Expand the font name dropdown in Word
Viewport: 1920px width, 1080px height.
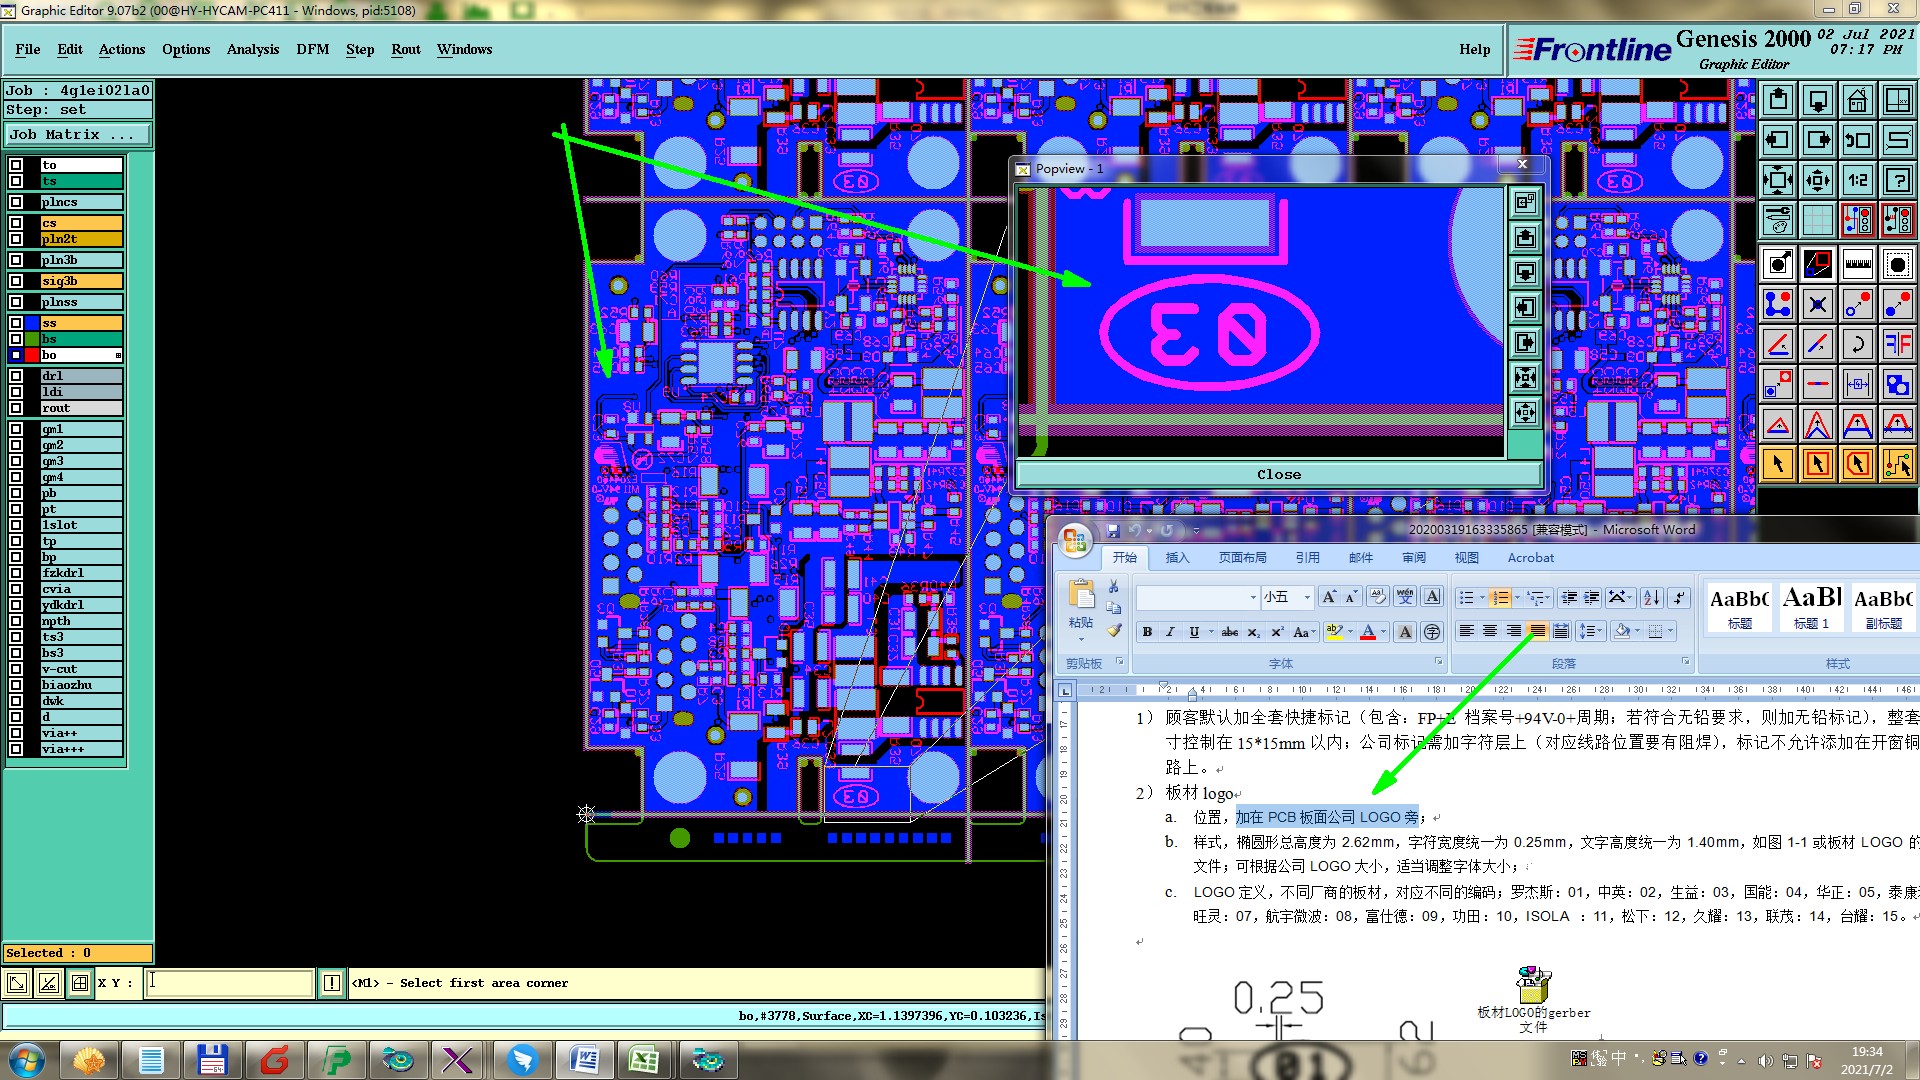[x=1252, y=597]
